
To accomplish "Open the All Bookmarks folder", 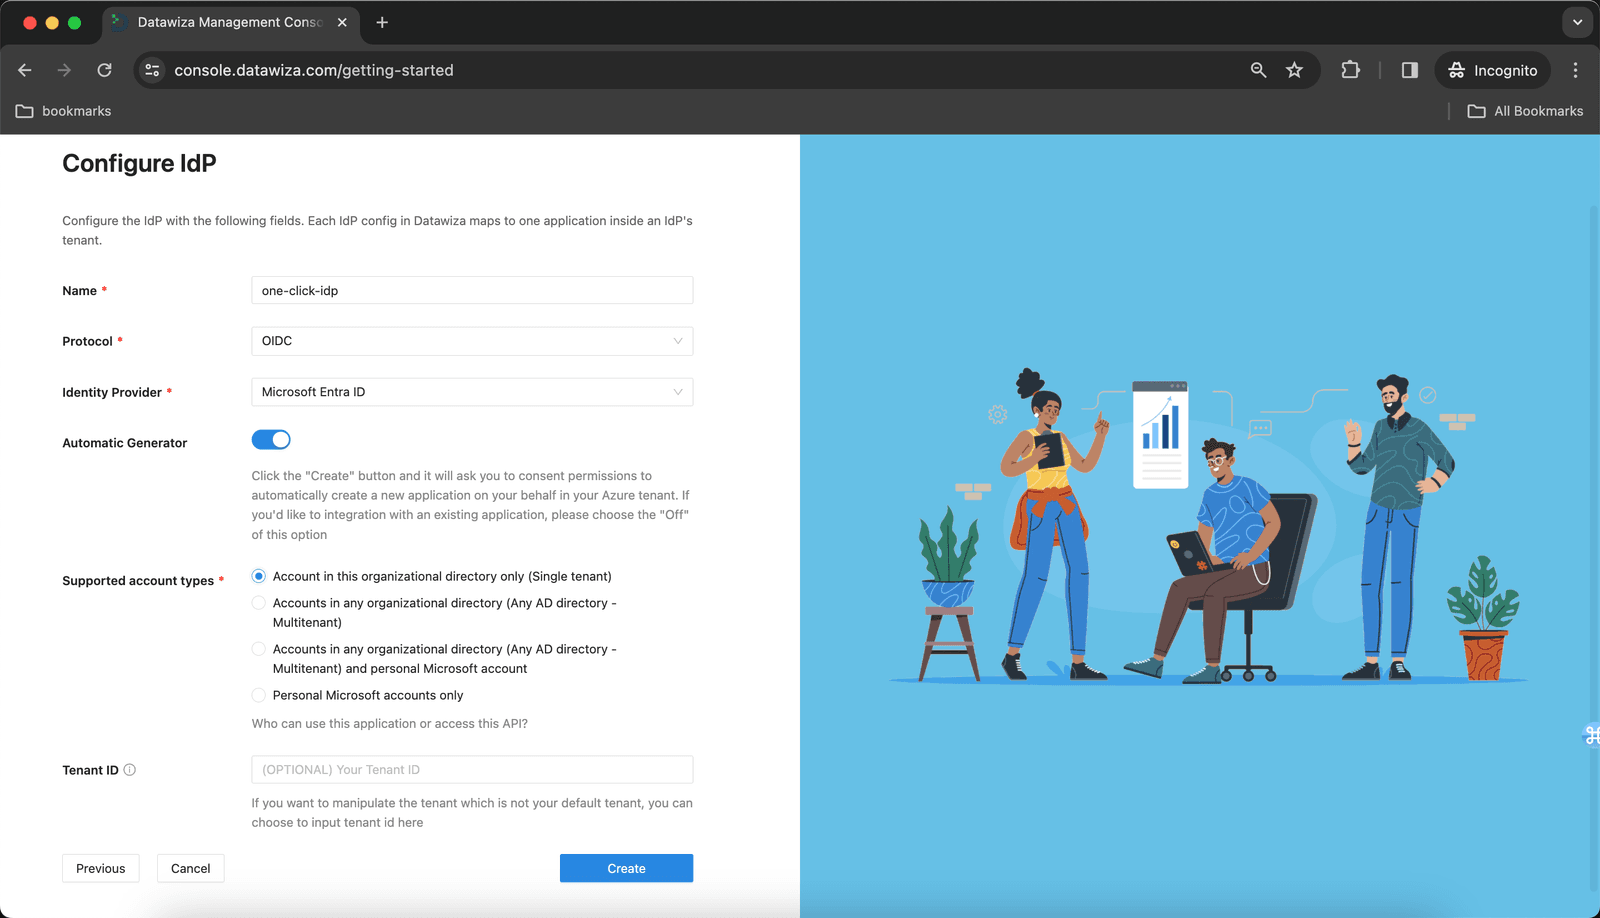I will [1525, 111].
